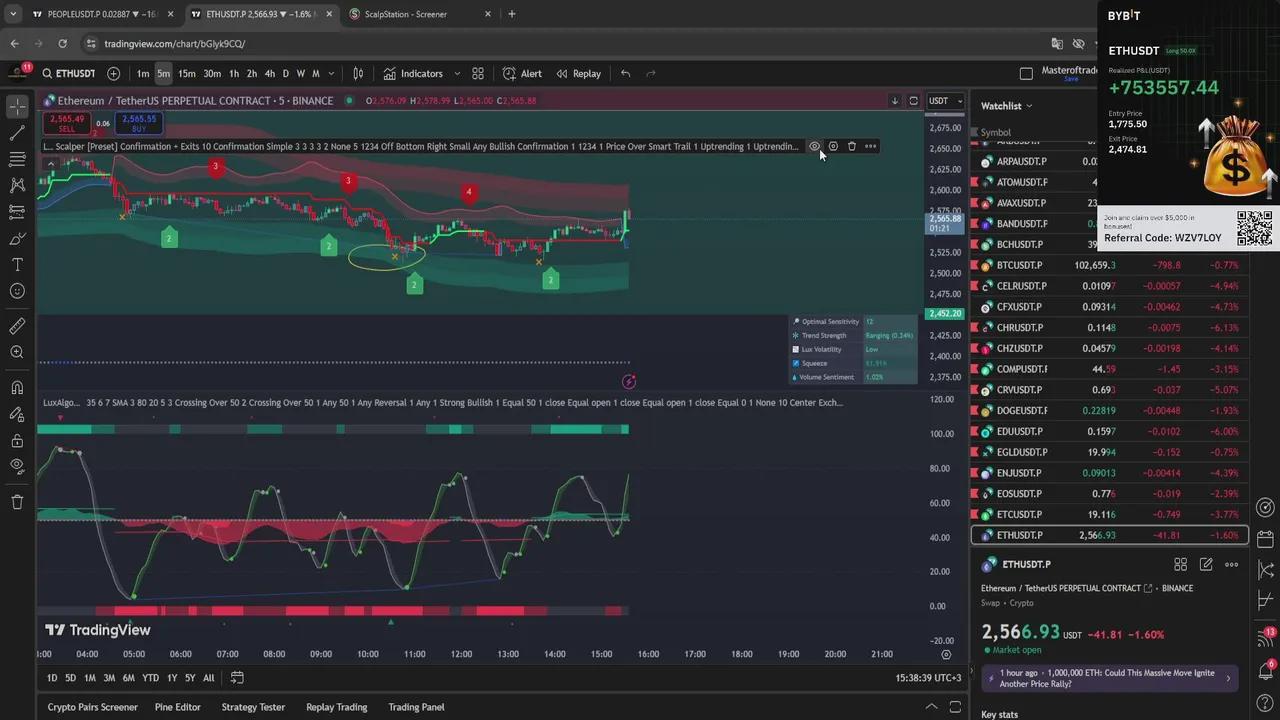Open the Indicators dialog
This screenshot has height=720, width=1280.
(x=413, y=73)
